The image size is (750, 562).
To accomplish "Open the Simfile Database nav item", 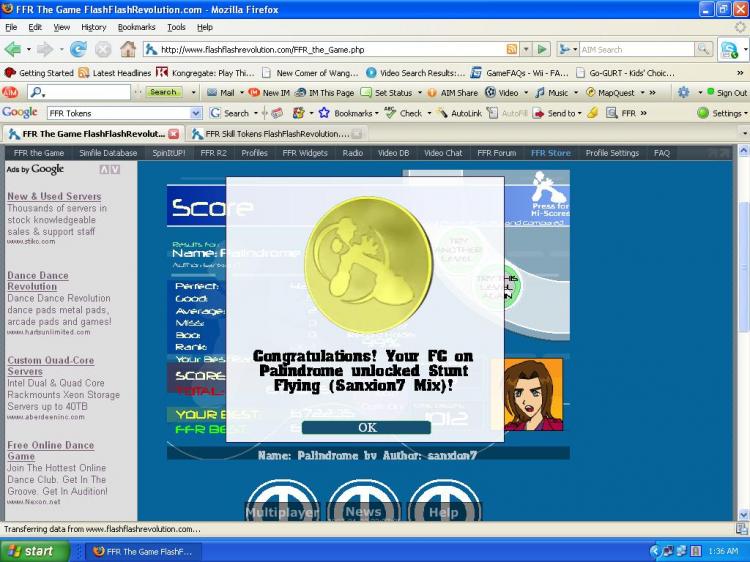I will click(108, 153).
